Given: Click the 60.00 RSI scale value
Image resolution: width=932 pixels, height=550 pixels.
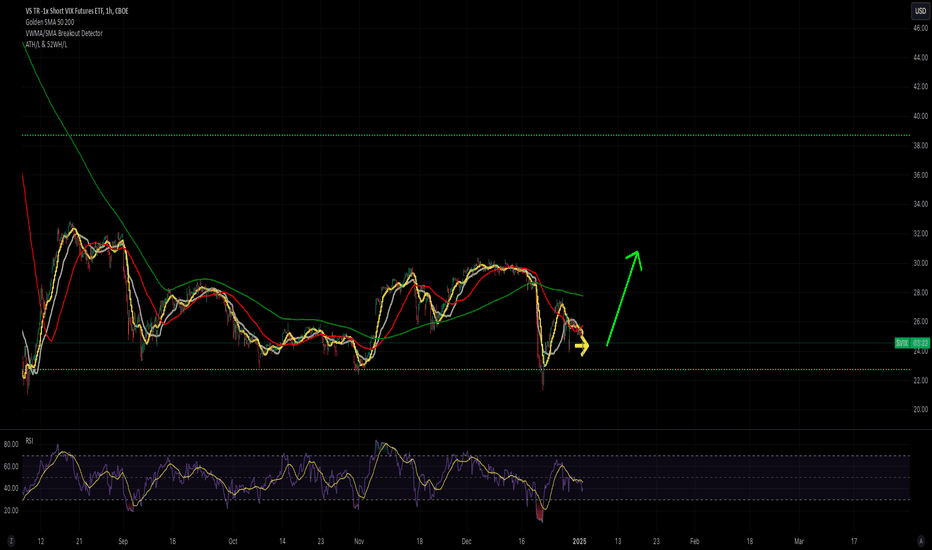Looking at the screenshot, I should [11, 467].
